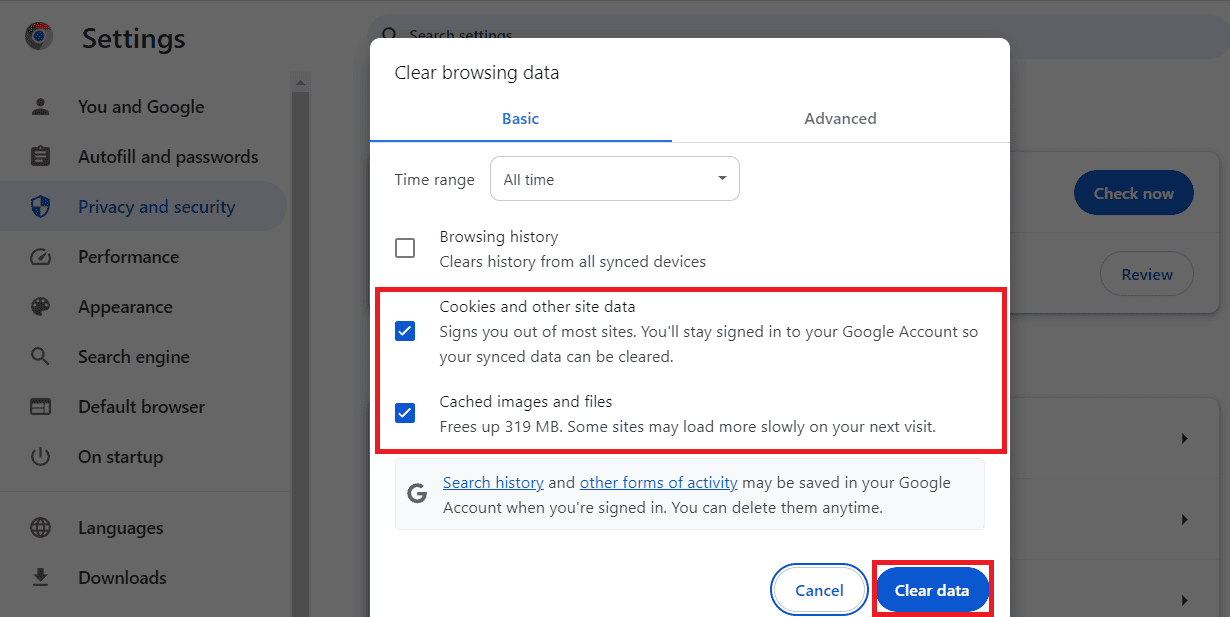Select the Privacy and security shield icon
The height and width of the screenshot is (617, 1230).
[x=40, y=206]
